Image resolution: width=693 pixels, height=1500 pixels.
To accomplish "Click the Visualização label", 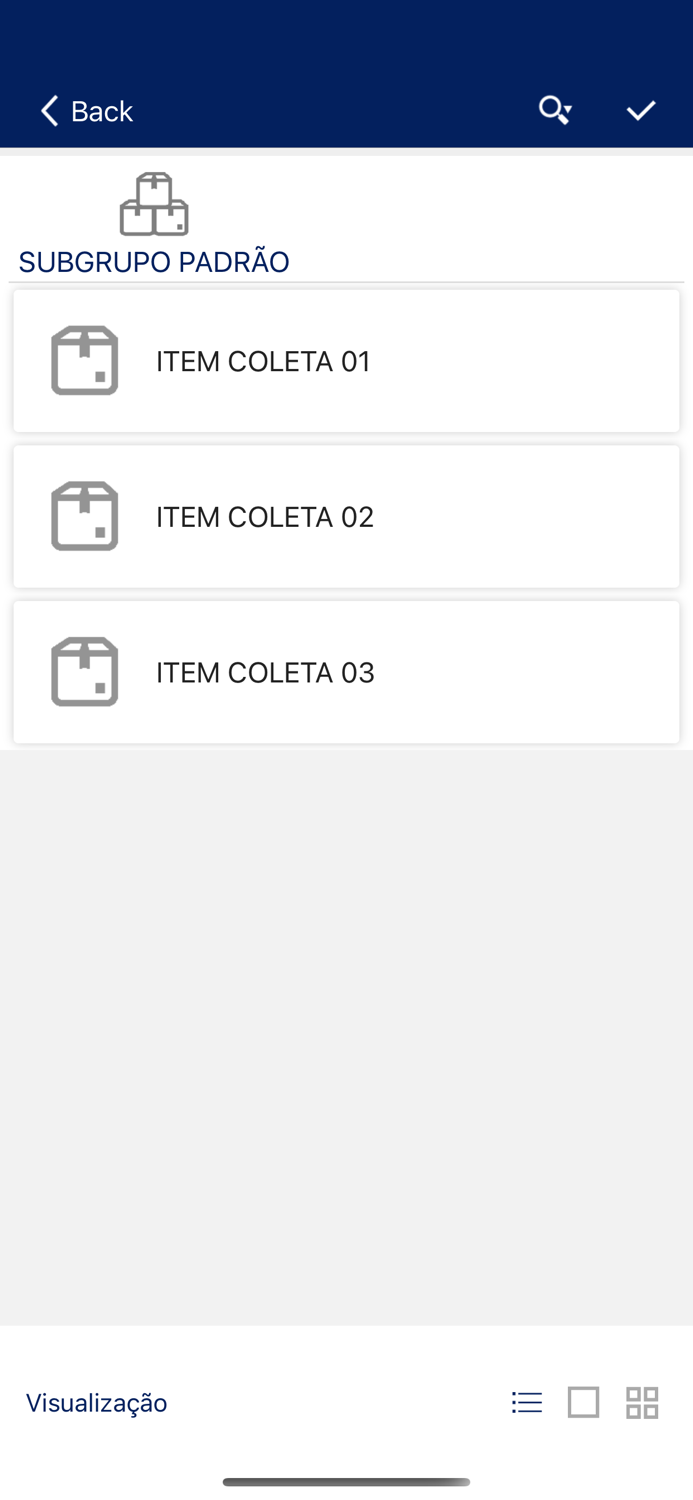I will pos(96,1402).
